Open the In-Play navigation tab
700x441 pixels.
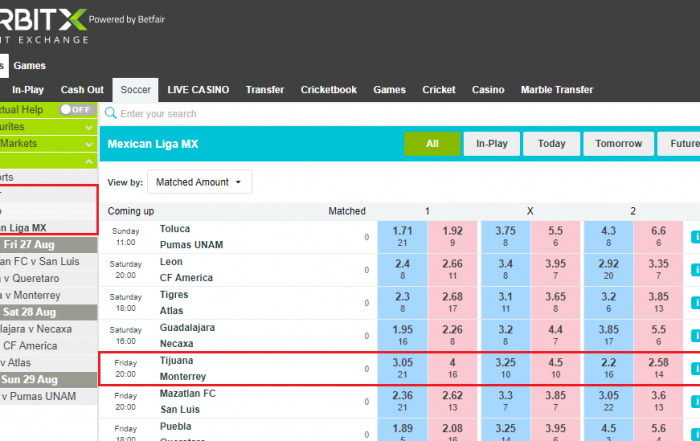click(x=28, y=90)
